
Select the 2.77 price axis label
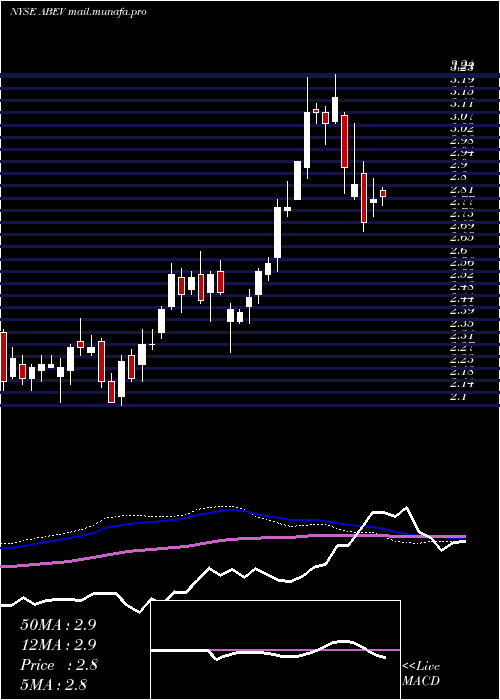point(462,202)
